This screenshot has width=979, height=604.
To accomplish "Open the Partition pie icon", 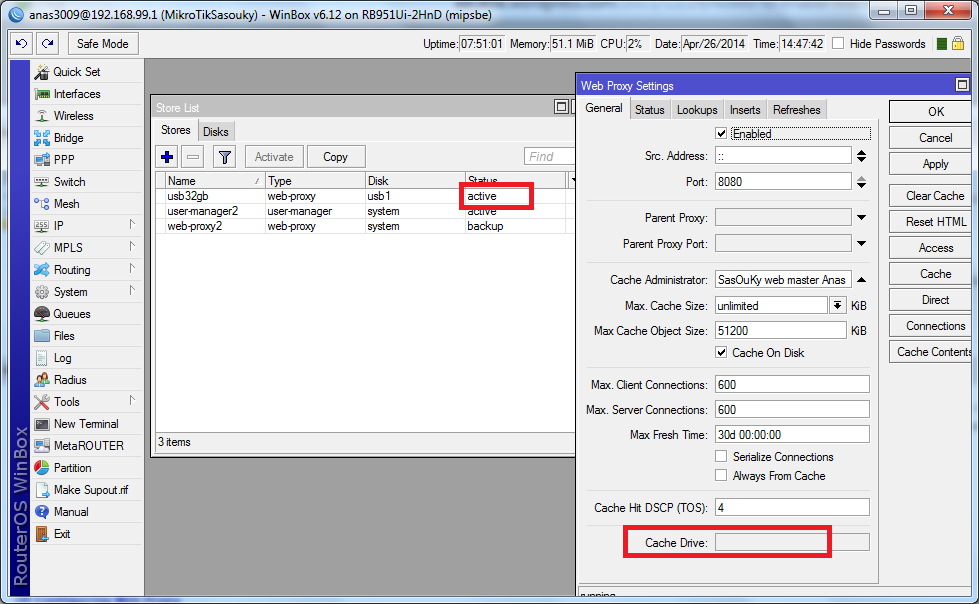I will pyautogui.click(x=42, y=468).
